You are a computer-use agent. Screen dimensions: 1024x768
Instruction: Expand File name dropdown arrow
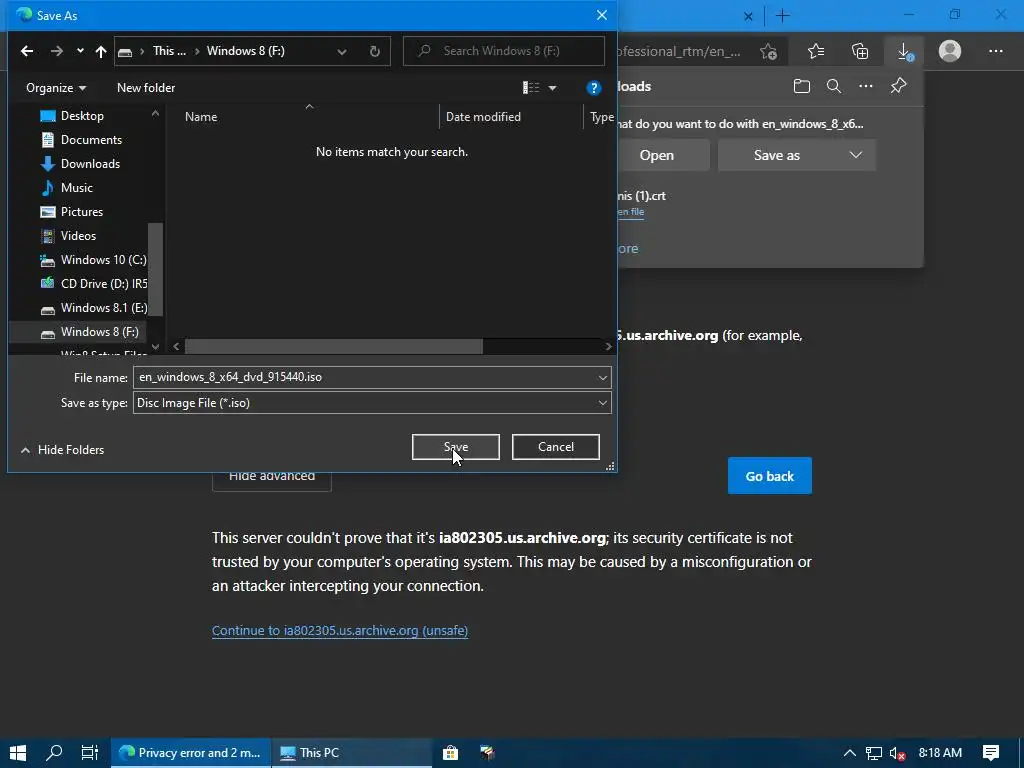click(x=602, y=377)
